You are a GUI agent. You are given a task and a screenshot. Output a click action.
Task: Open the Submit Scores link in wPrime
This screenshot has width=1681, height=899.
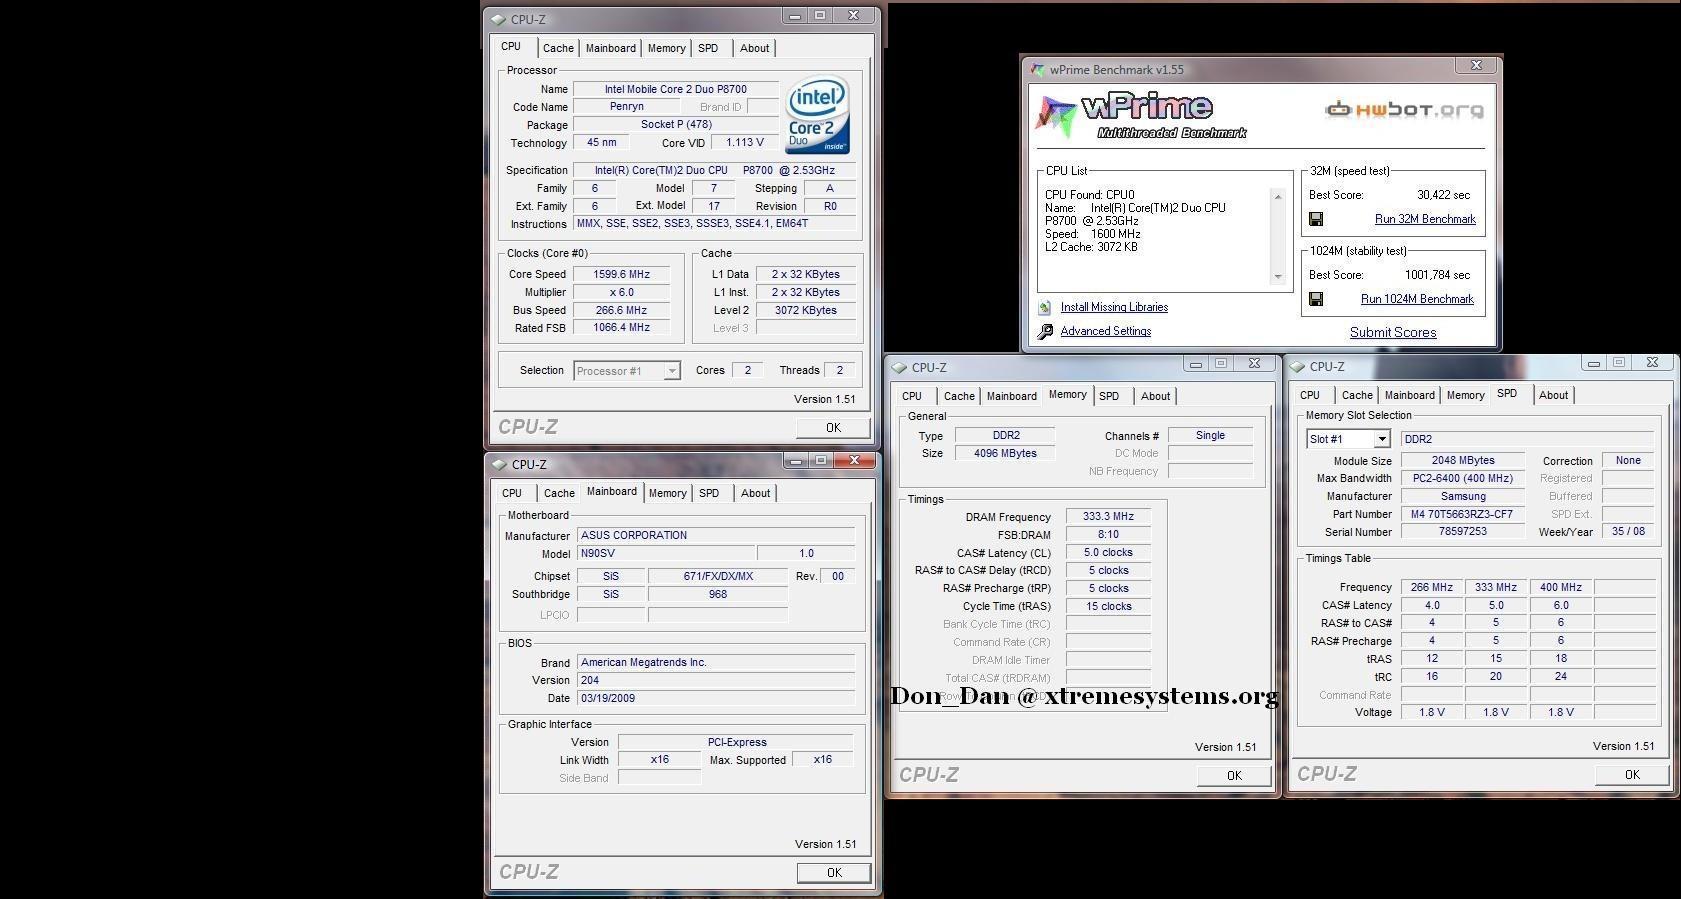click(x=1393, y=333)
